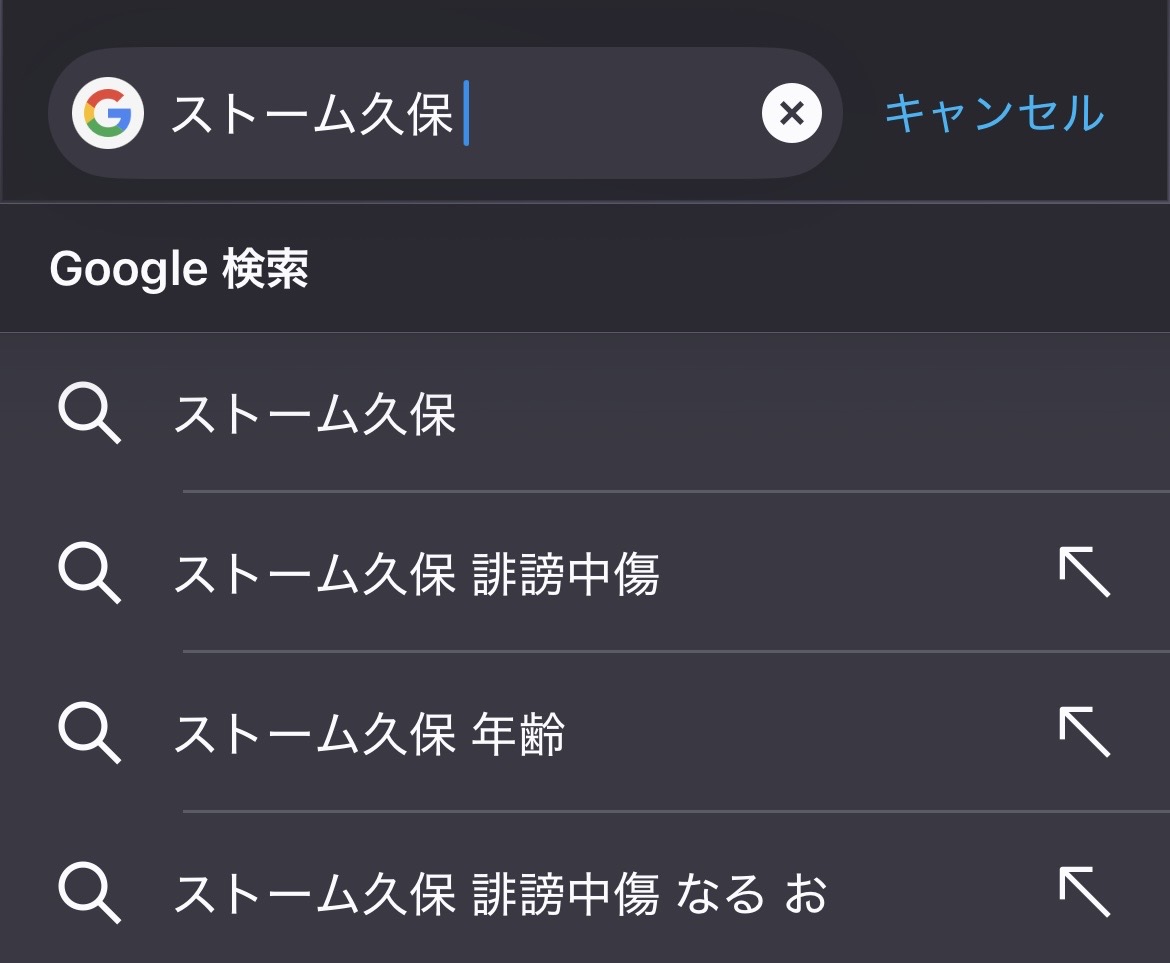The width and height of the screenshot is (1170, 963).
Task: Select the first suggestion ストーム久保
Action: pyautogui.click(x=315, y=414)
